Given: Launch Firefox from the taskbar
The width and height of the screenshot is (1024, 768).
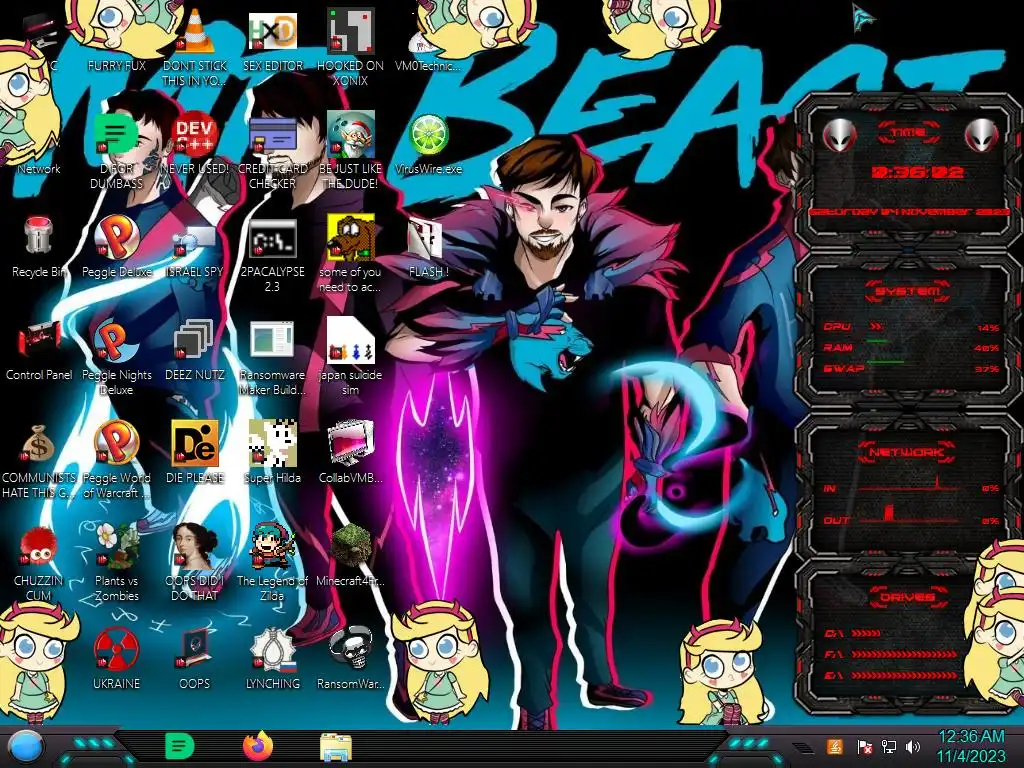Looking at the screenshot, I should click(x=258, y=746).
